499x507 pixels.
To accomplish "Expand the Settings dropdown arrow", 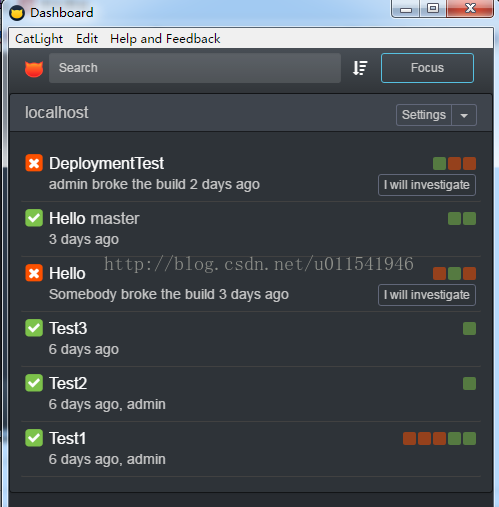I will [464, 115].
